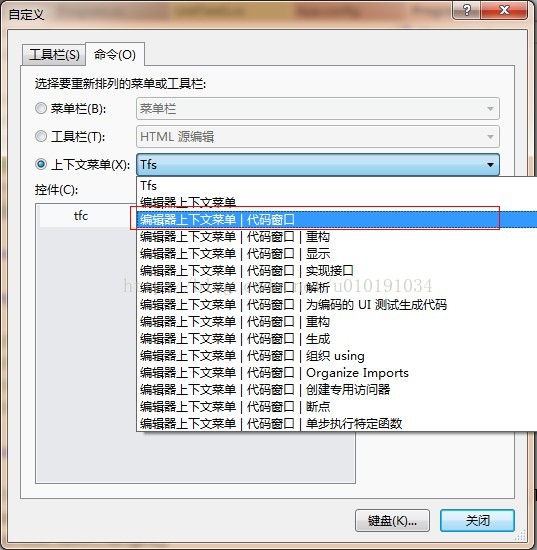Select the 工具栏(T) radio button
This screenshot has height=550, width=537.
tap(41, 136)
